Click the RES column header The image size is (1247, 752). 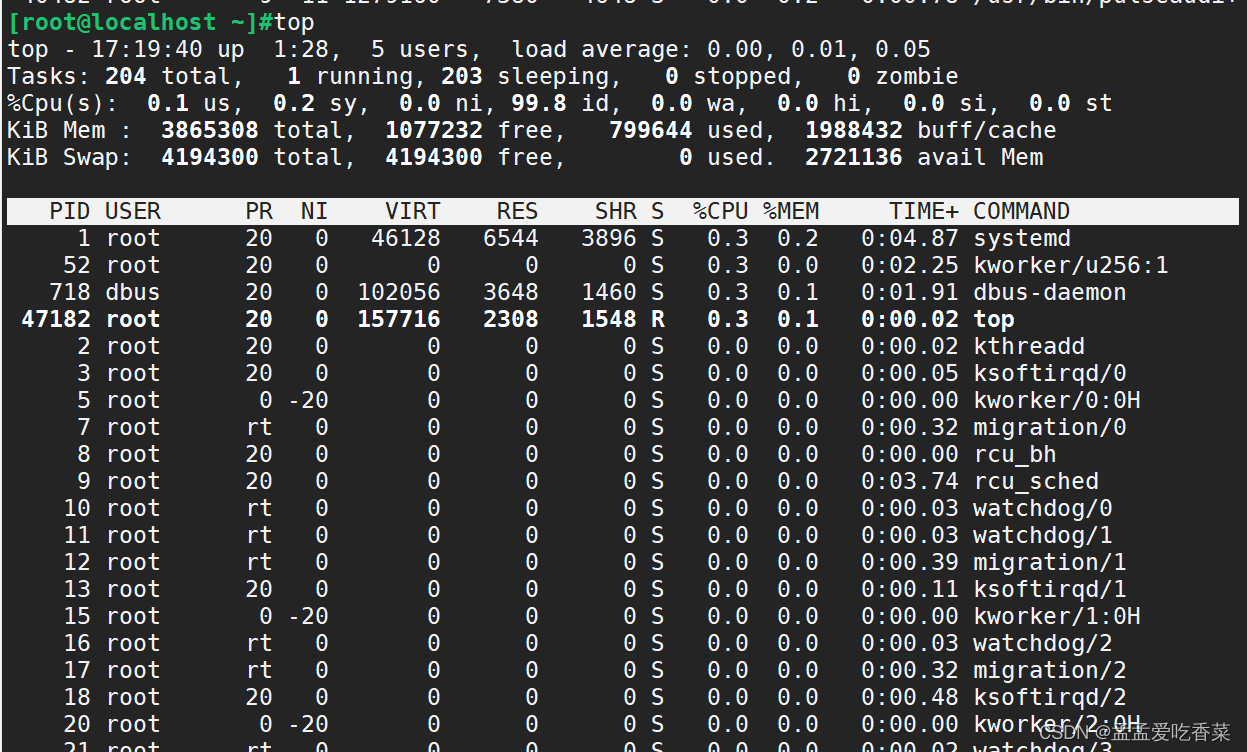coord(518,211)
